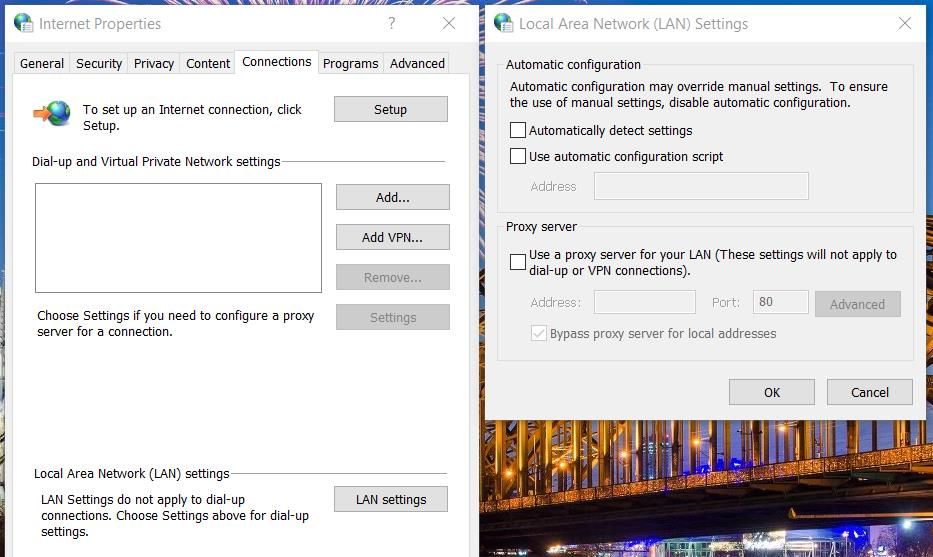
Task: Open LAN settings
Action: 391,499
